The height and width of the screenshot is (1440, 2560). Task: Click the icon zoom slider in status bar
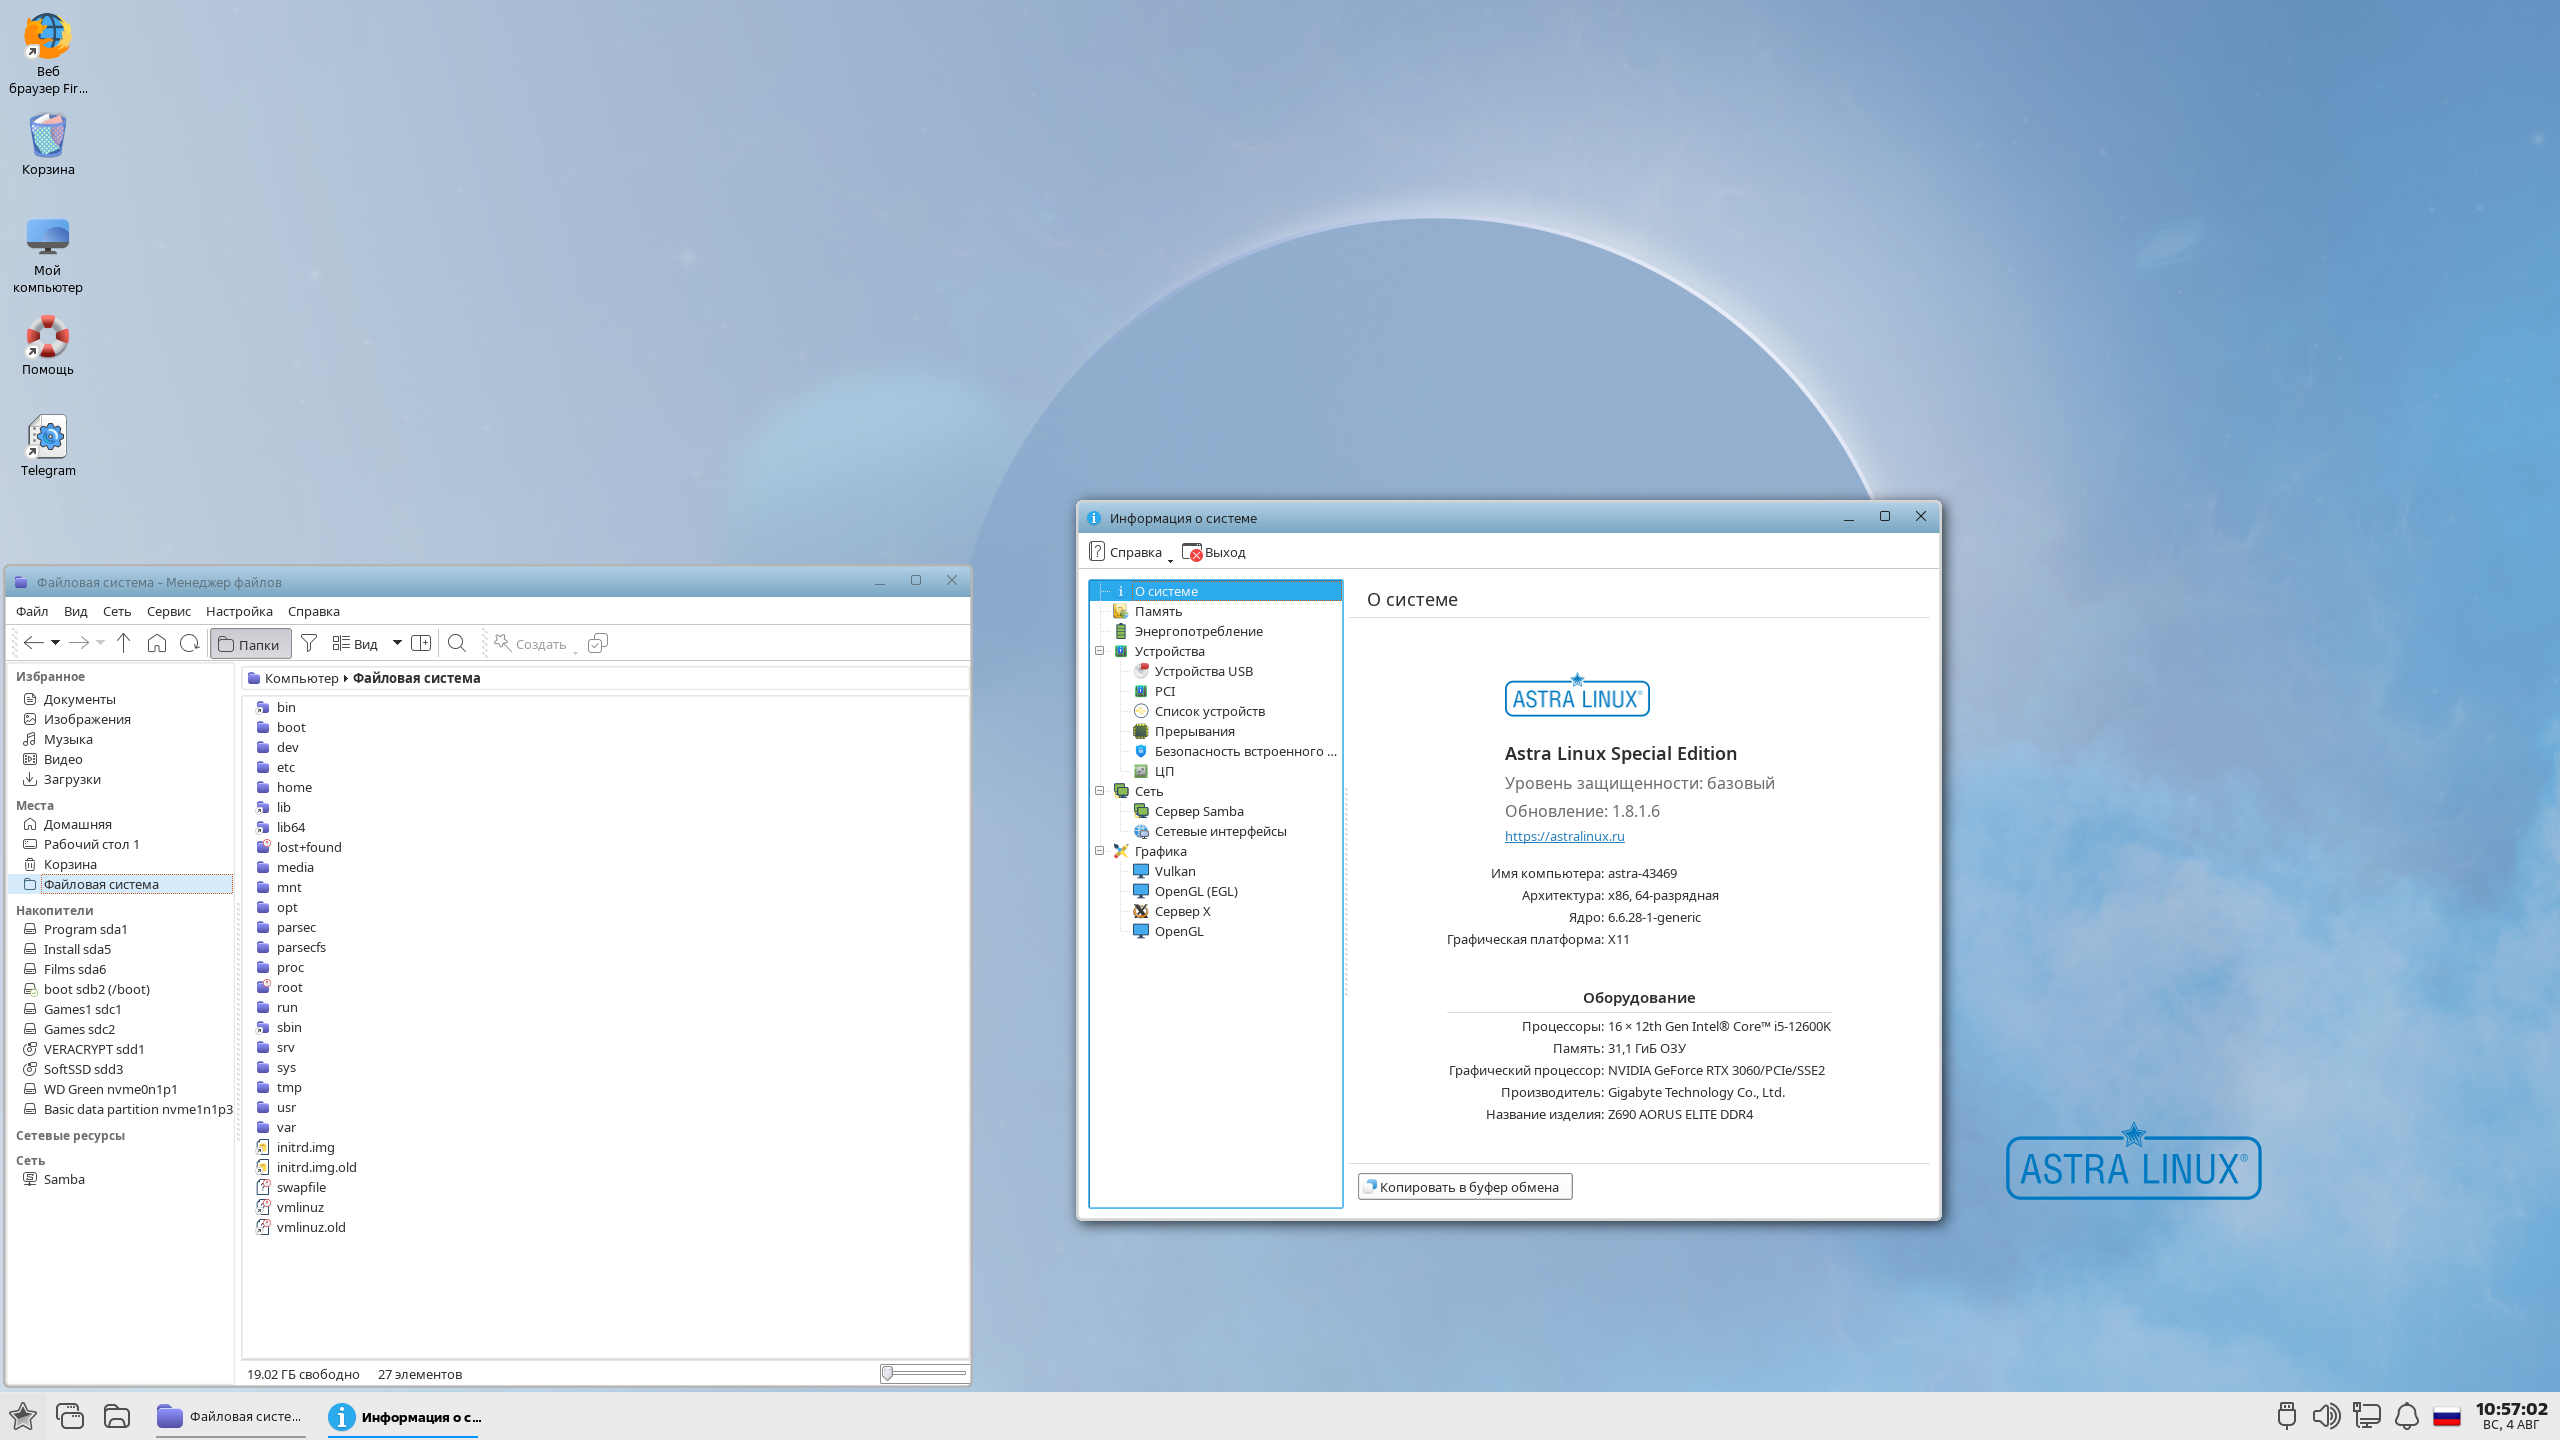tap(923, 1374)
